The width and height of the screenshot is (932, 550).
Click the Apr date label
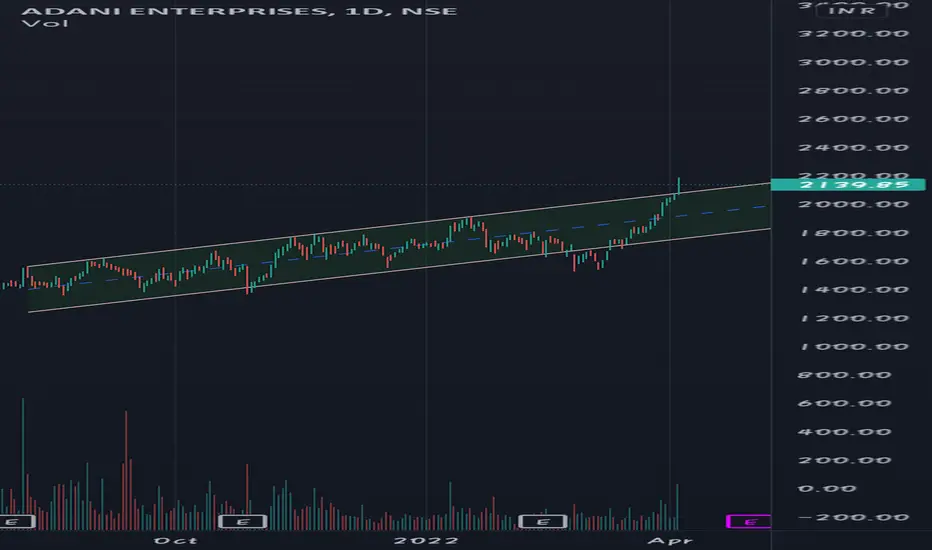coord(670,540)
